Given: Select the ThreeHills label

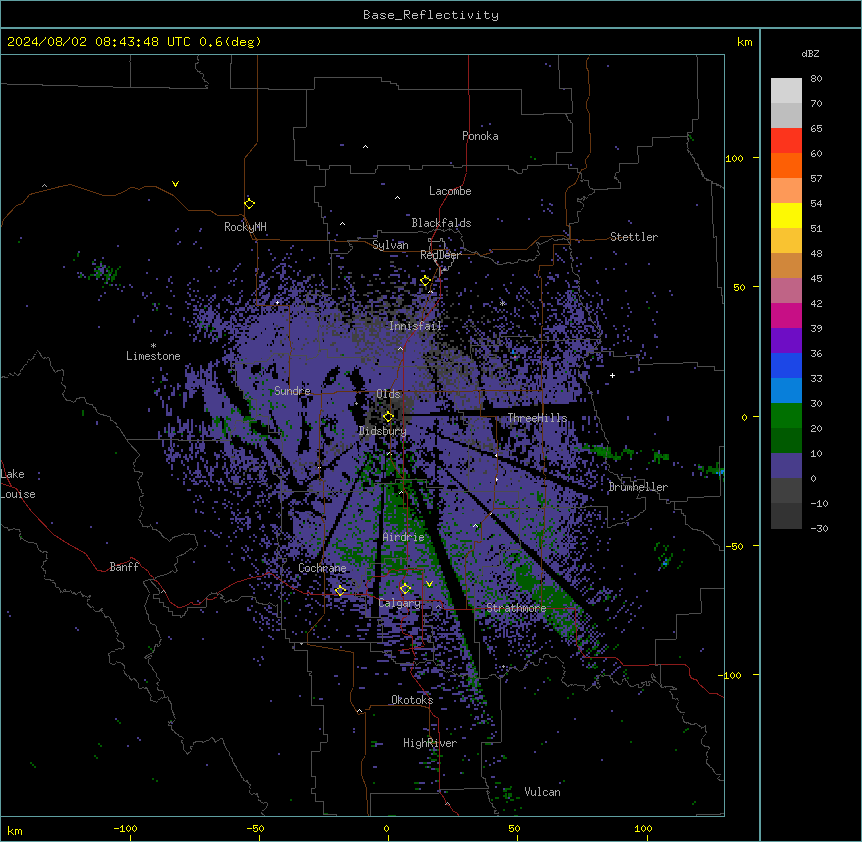Looking at the screenshot, I should [x=537, y=418].
